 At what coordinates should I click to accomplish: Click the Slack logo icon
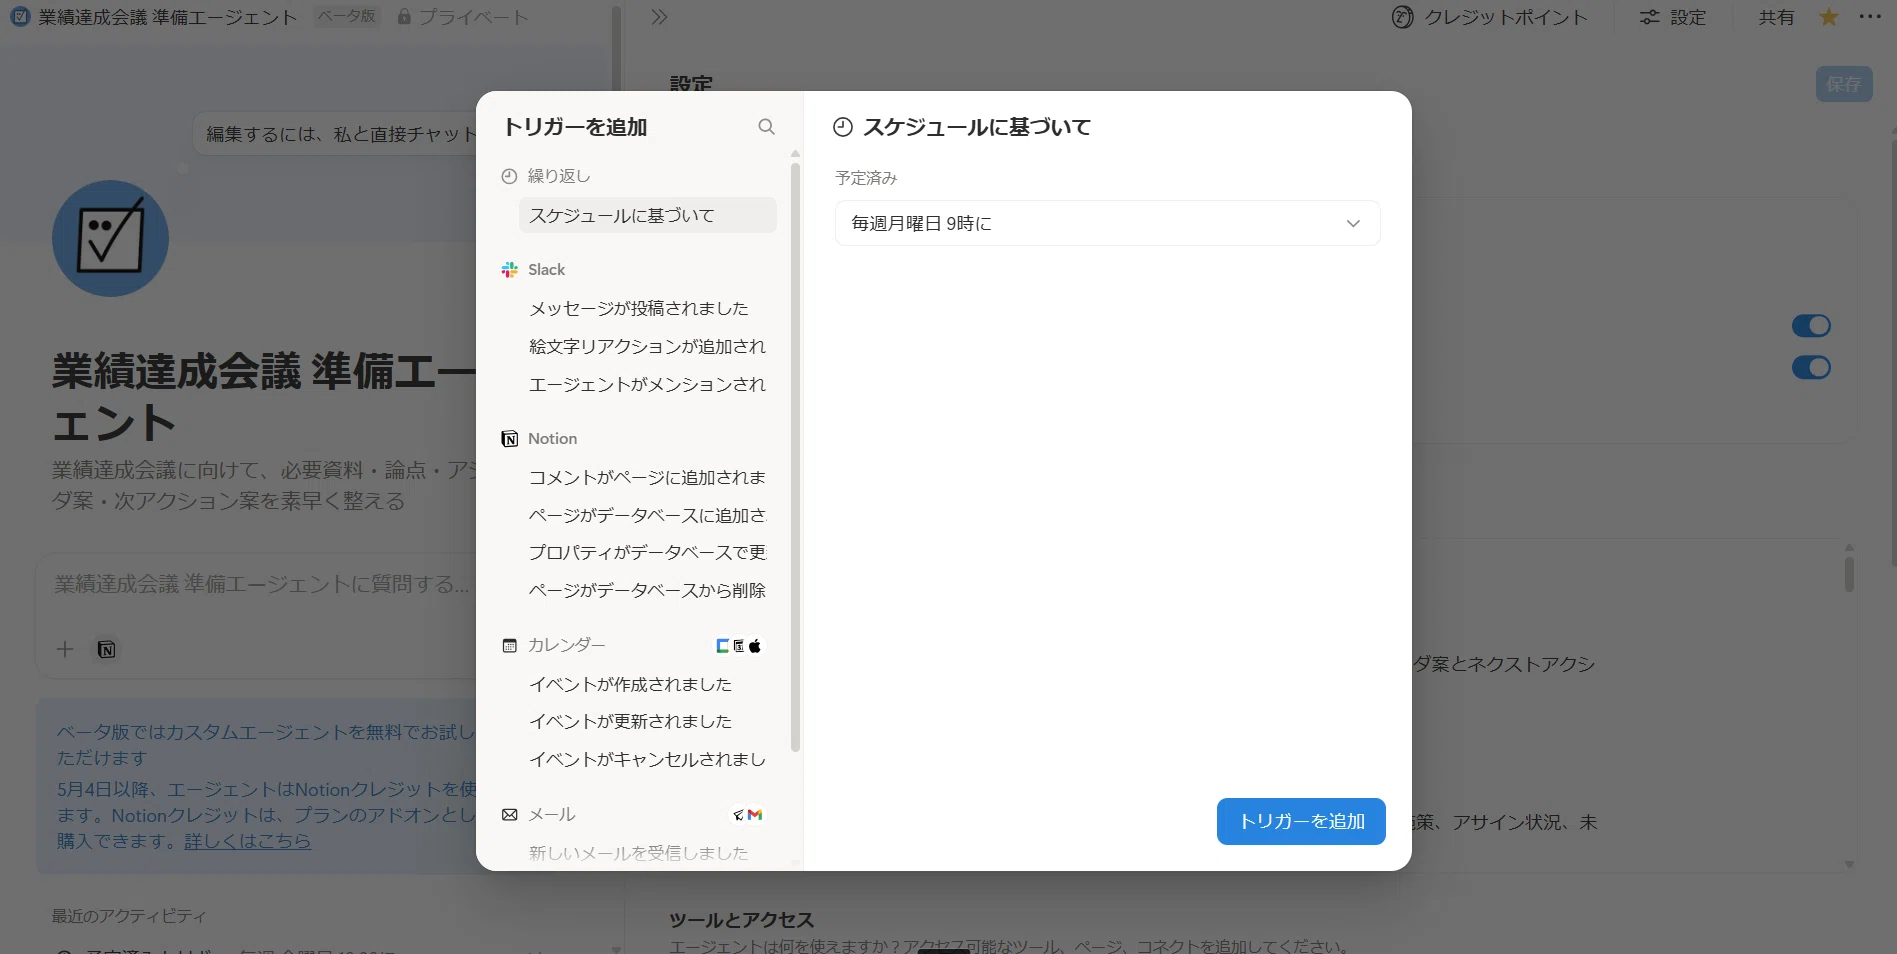[x=510, y=270]
